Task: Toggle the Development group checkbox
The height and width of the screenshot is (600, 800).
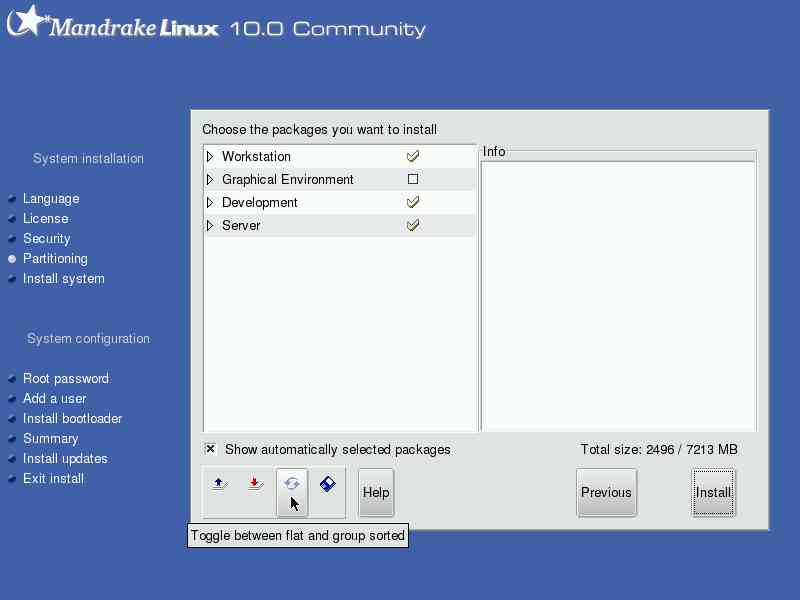Action: [413, 202]
